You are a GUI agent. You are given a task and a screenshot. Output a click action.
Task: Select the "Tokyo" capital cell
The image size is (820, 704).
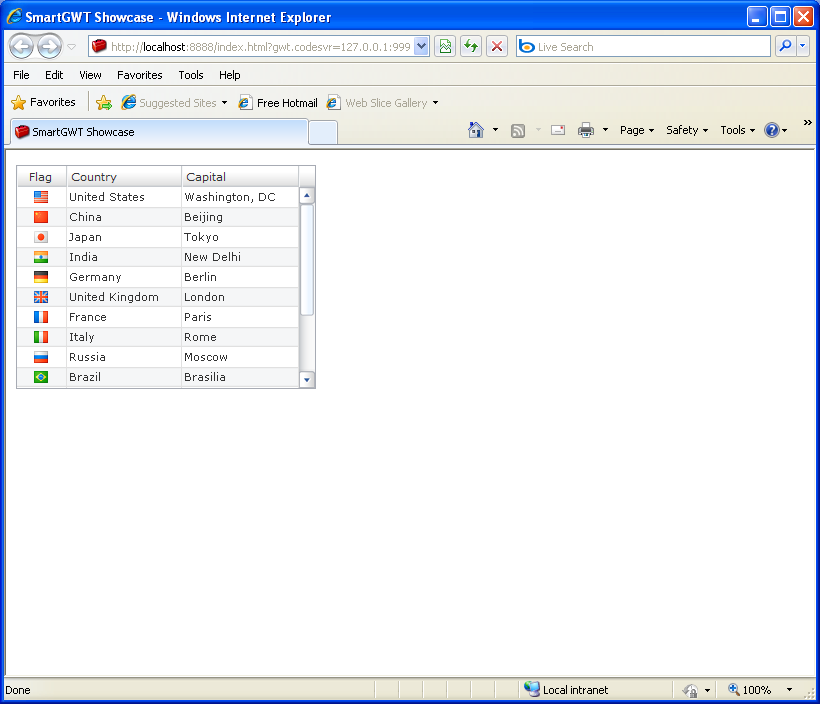[240, 237]
